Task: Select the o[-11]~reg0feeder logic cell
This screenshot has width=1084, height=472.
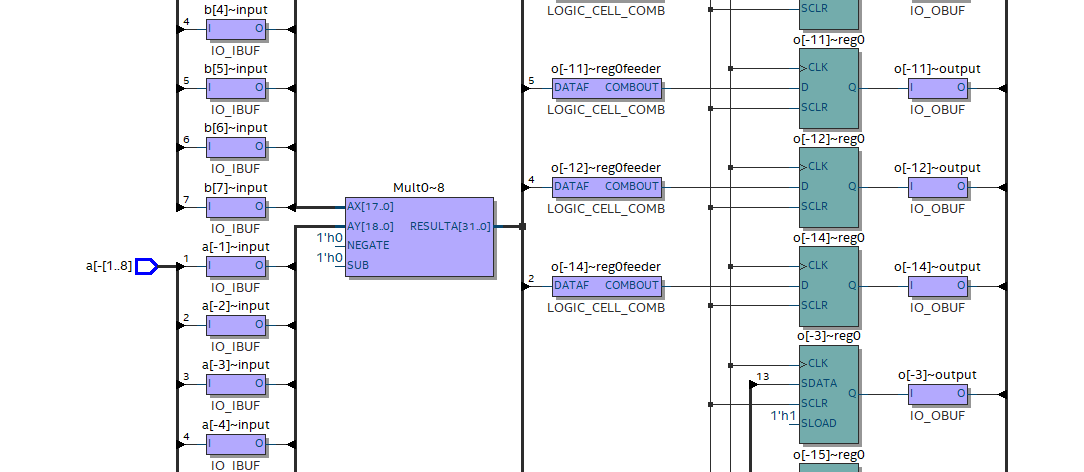Action: click(x=606, y=88)
